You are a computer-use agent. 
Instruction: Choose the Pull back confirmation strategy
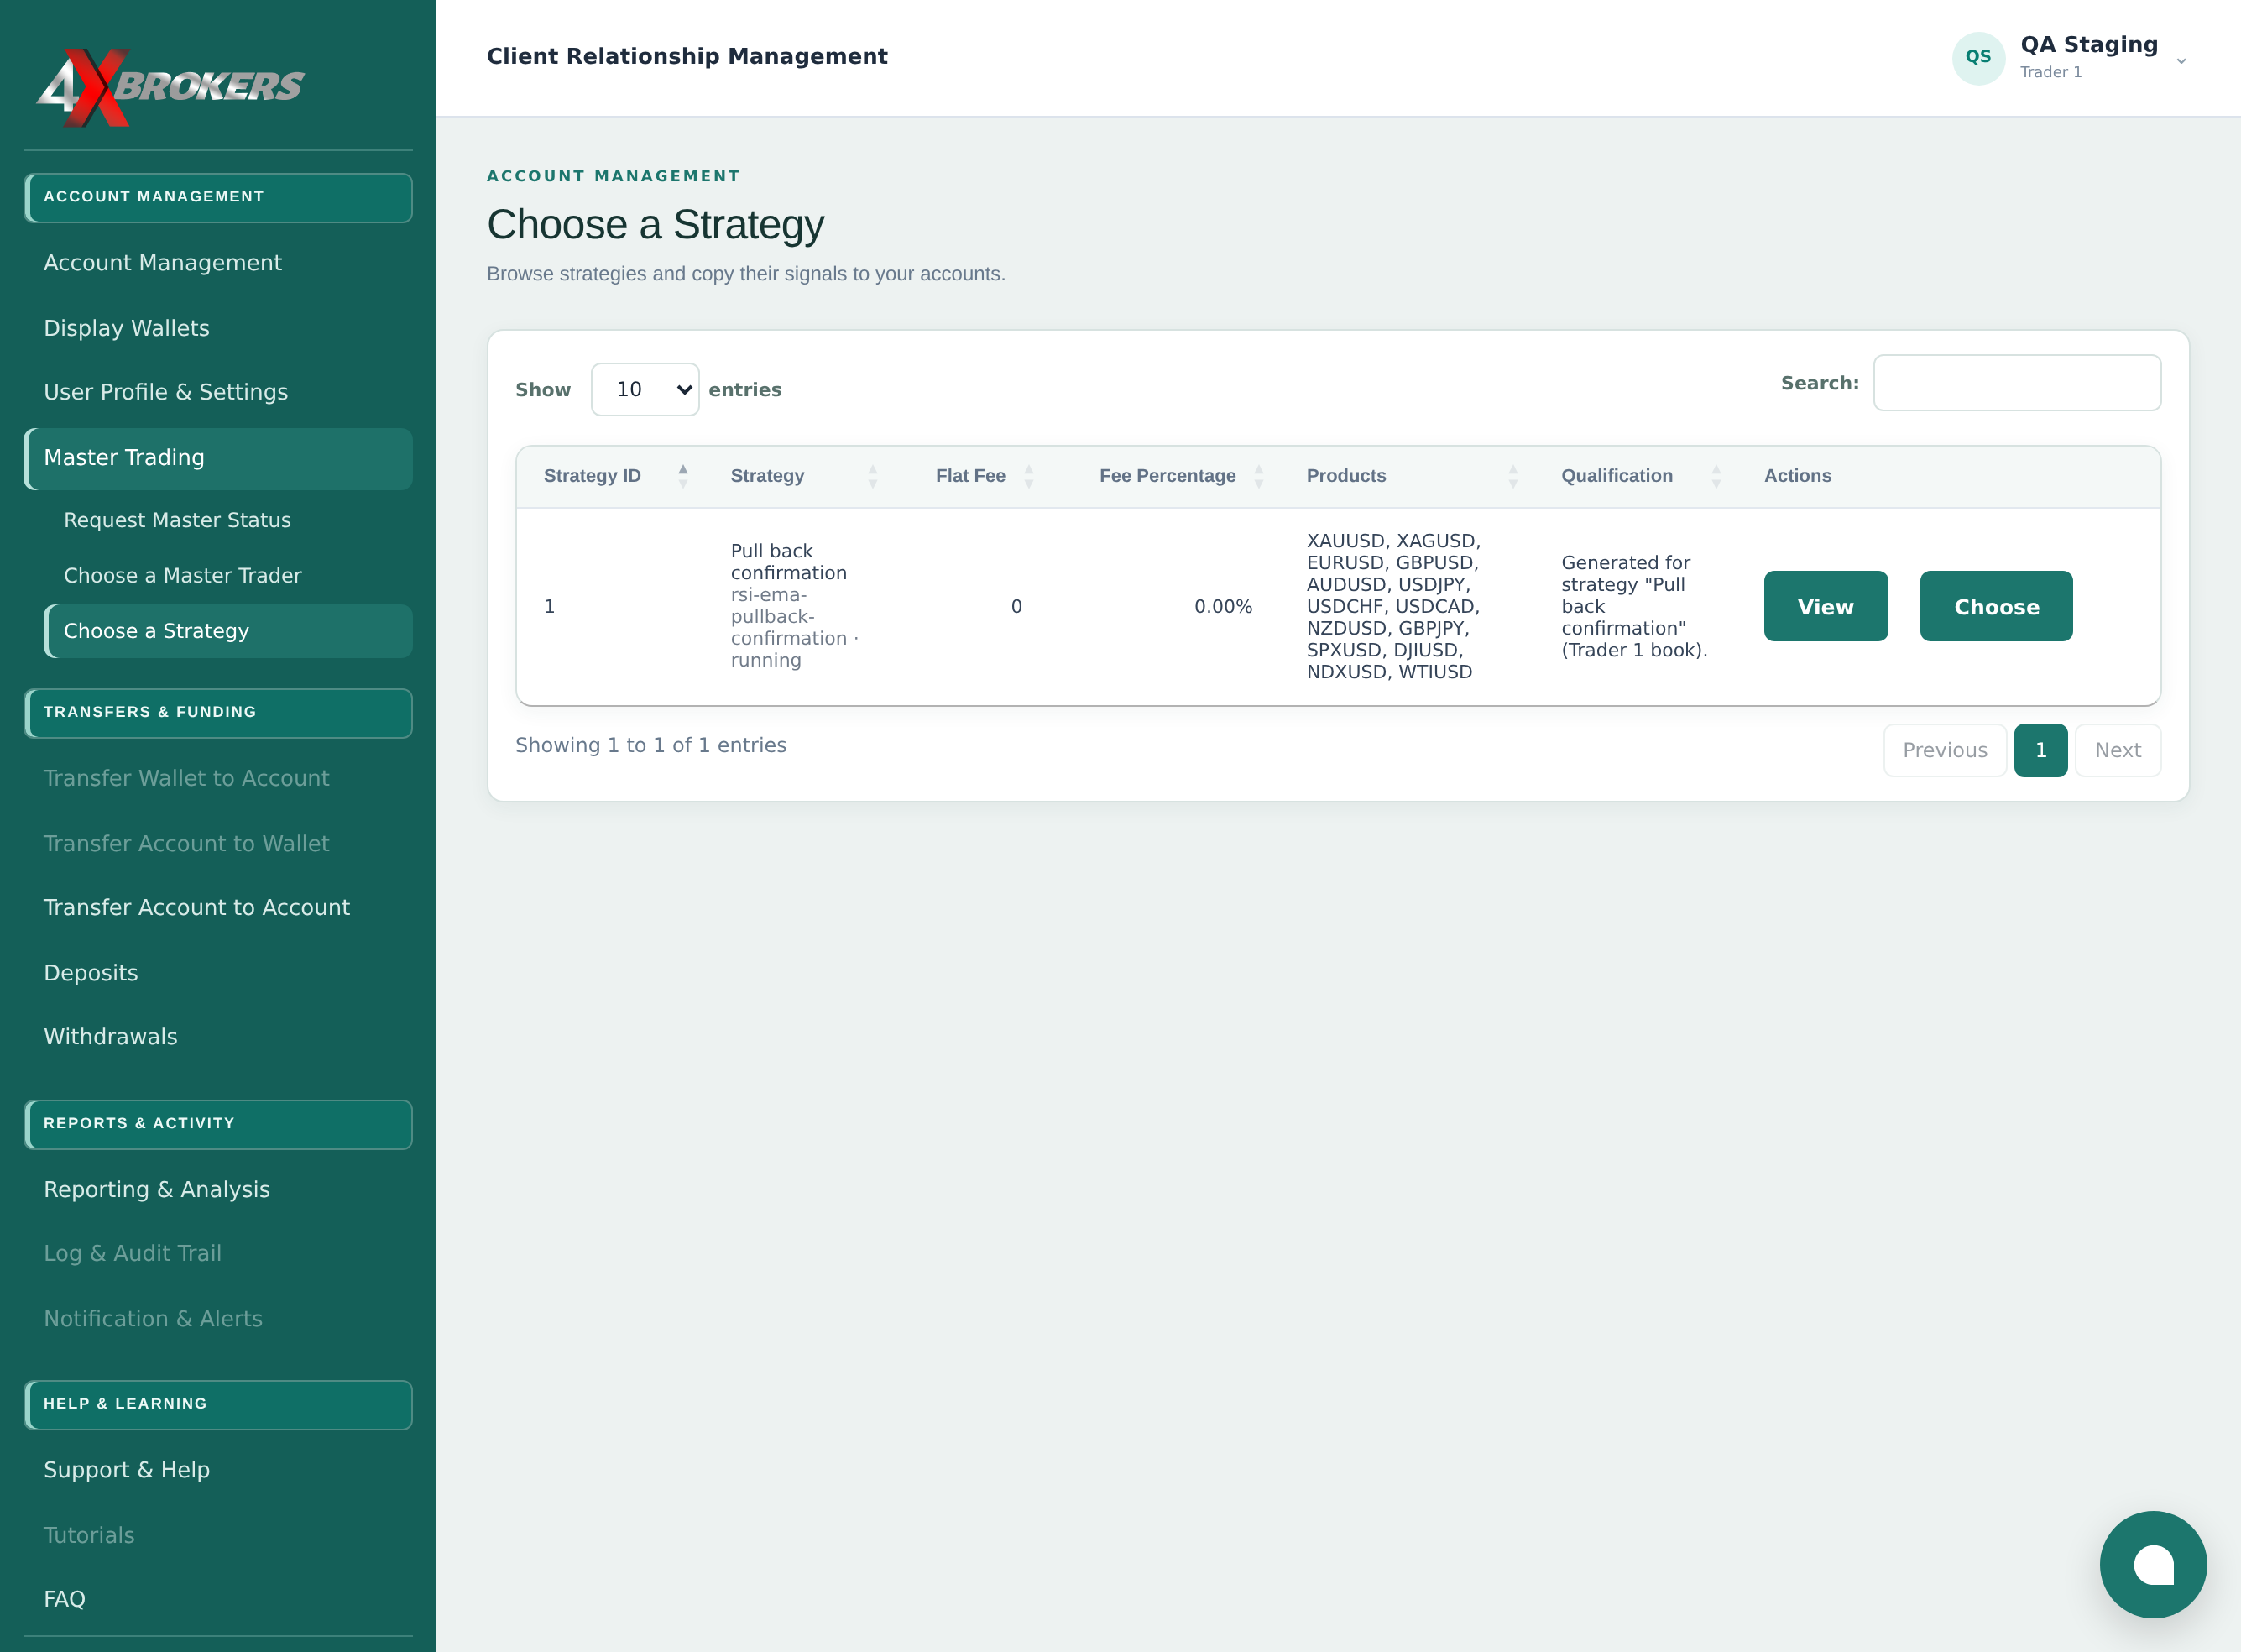(1995, 606)
